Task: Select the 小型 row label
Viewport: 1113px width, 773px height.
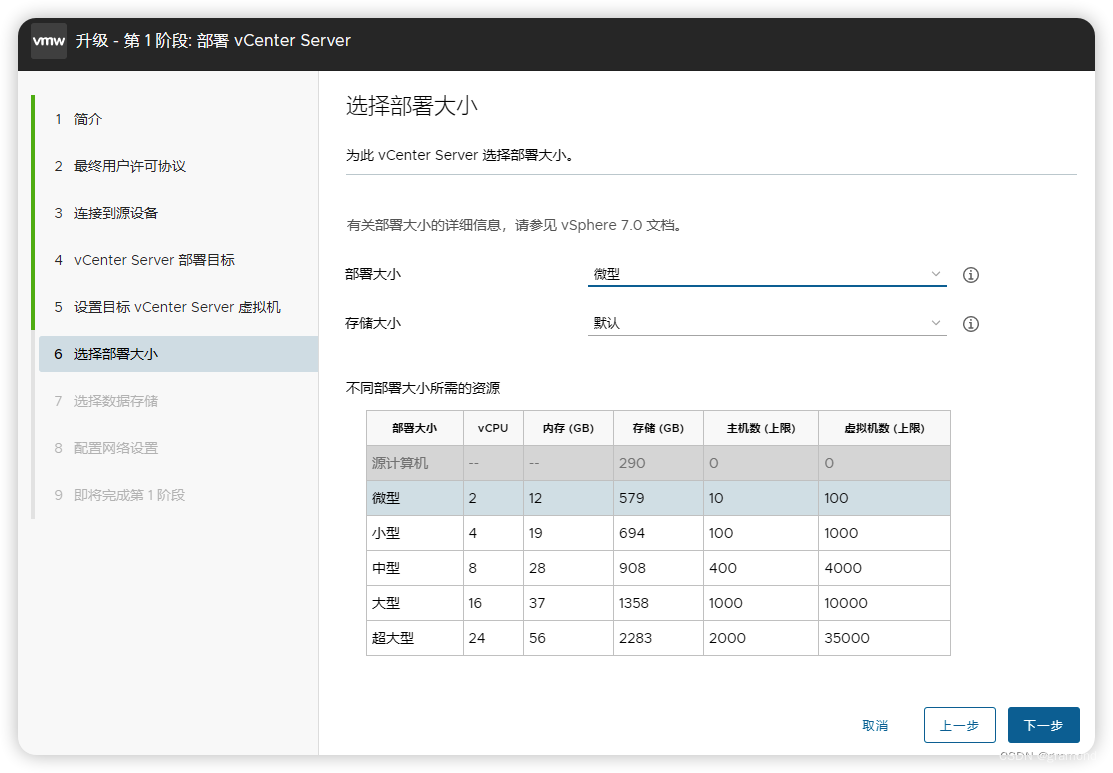Action: 385,533
